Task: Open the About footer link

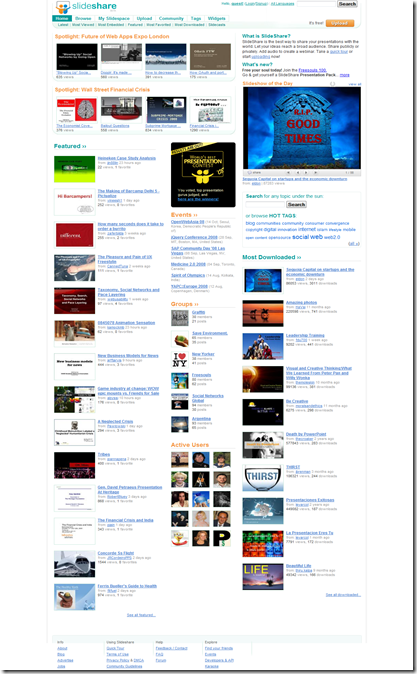Action: (62, 648)
